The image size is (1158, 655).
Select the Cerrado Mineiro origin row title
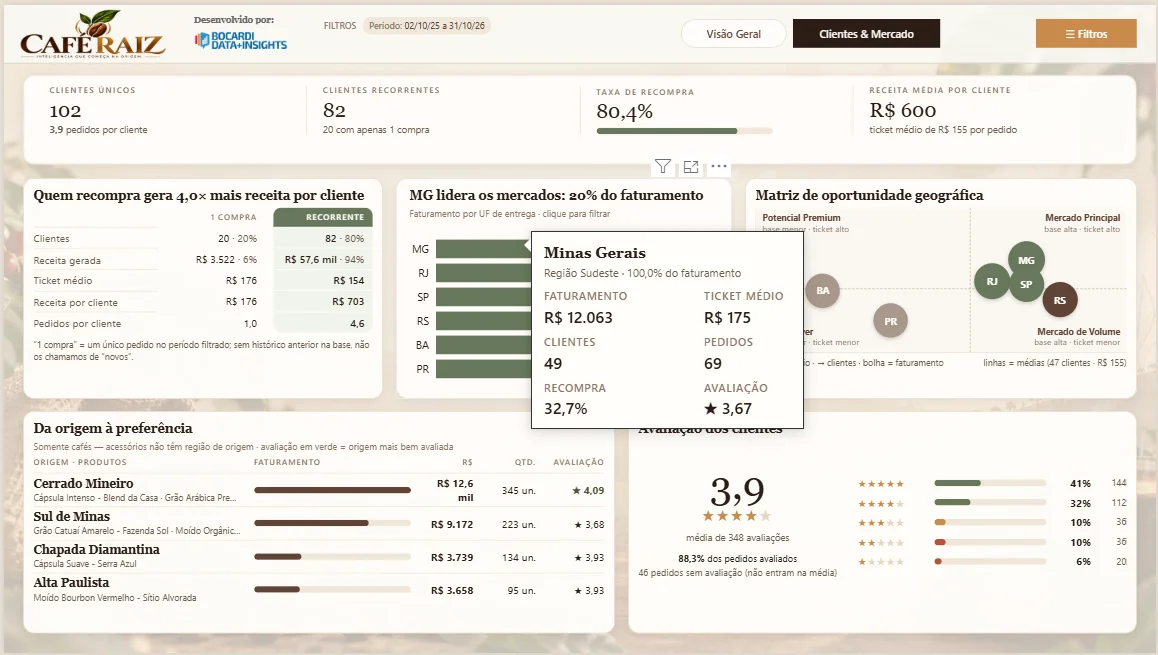coord(83,483)
